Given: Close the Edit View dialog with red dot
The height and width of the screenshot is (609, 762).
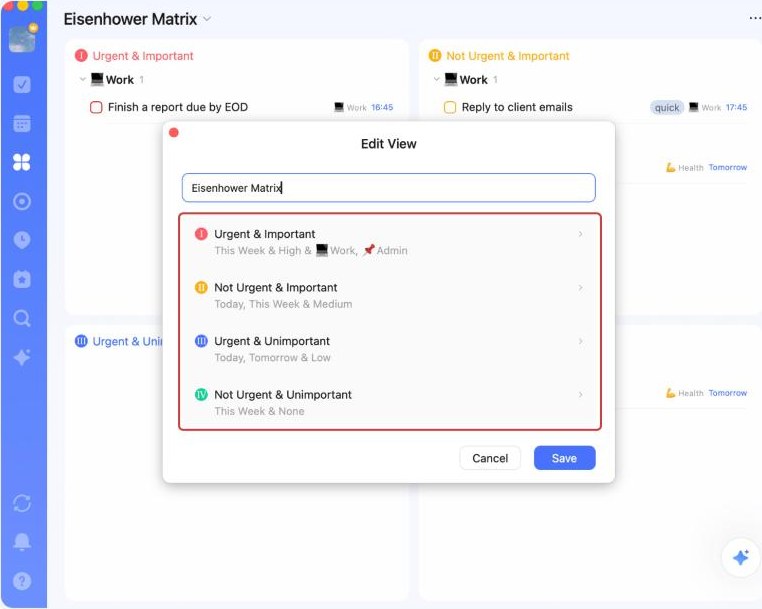Looking at the screenshot, I should [x=174, y=133].
